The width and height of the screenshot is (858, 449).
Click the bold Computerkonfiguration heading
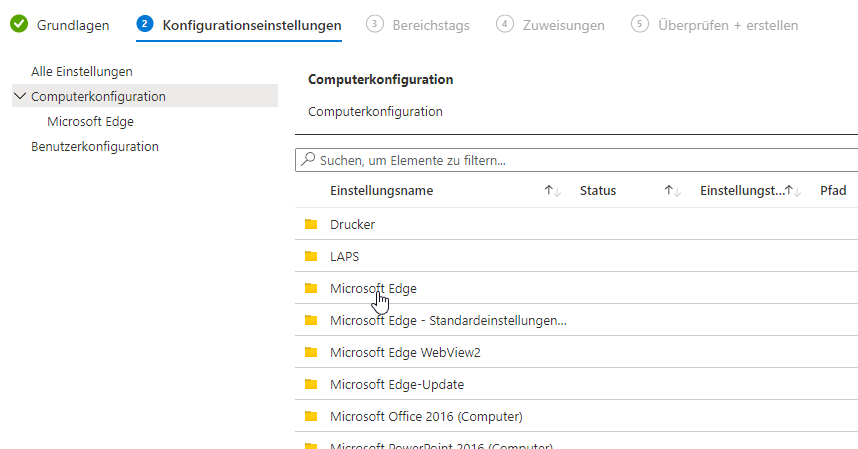click(380, 79)
